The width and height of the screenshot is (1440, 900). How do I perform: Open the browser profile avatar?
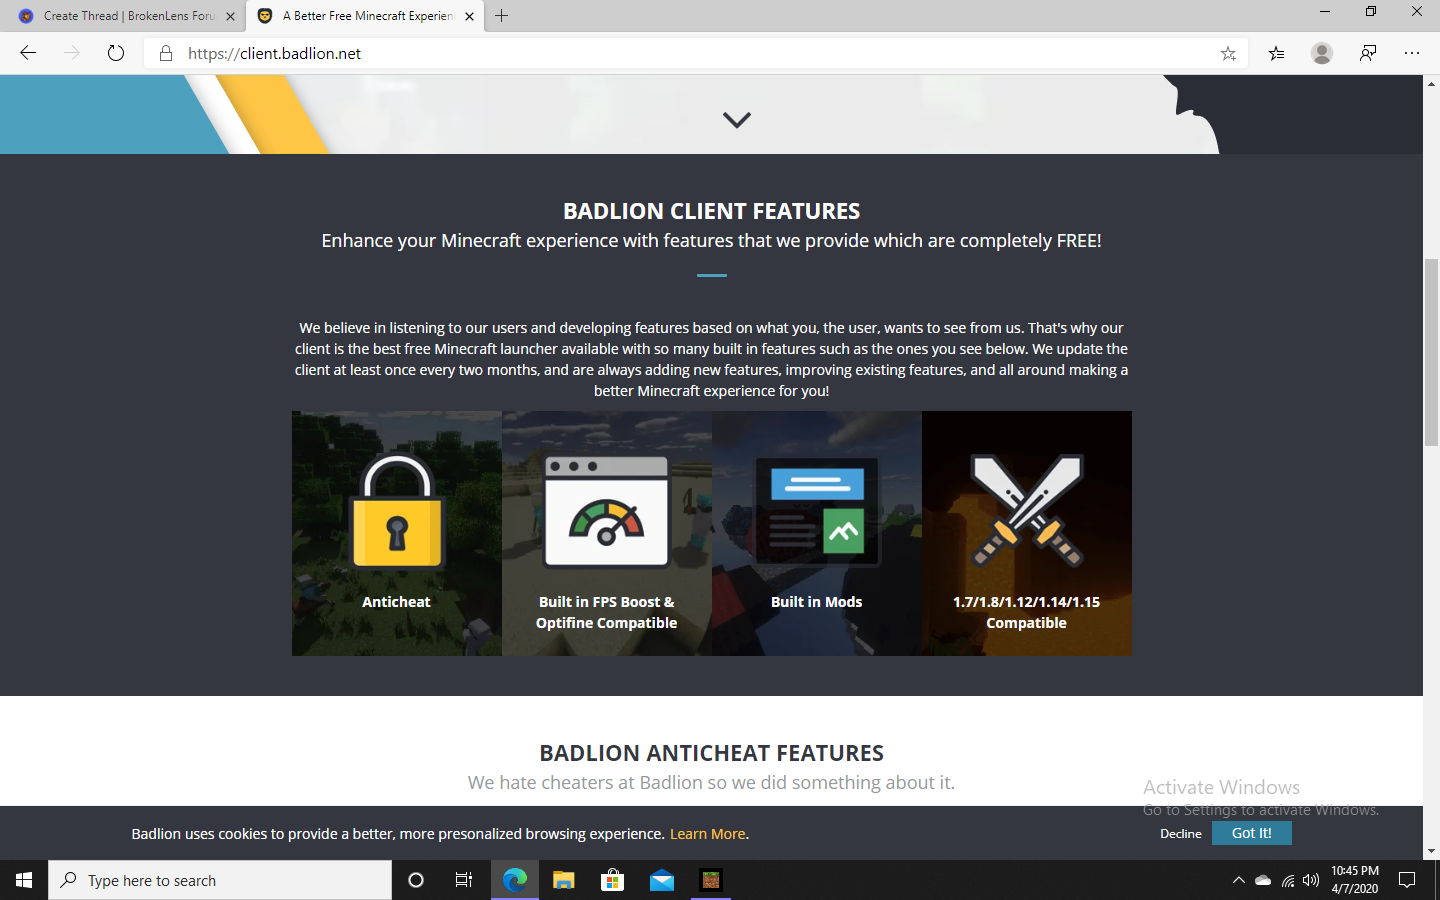click(x=1322, y=53)
